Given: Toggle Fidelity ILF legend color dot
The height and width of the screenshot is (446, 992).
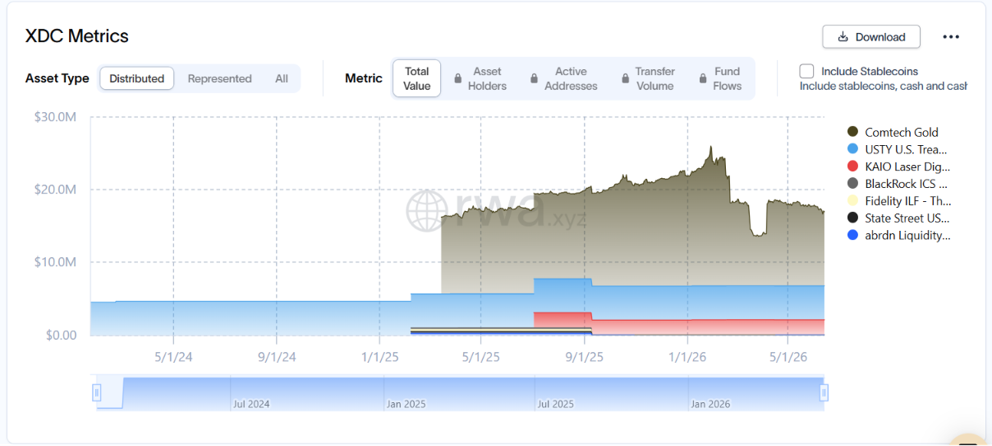Looking at the screenshot, I should (x=852, y=201).
